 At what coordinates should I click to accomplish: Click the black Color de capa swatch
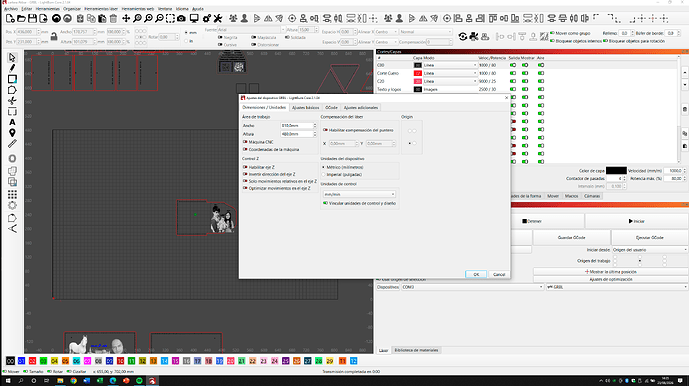point(616,171)
